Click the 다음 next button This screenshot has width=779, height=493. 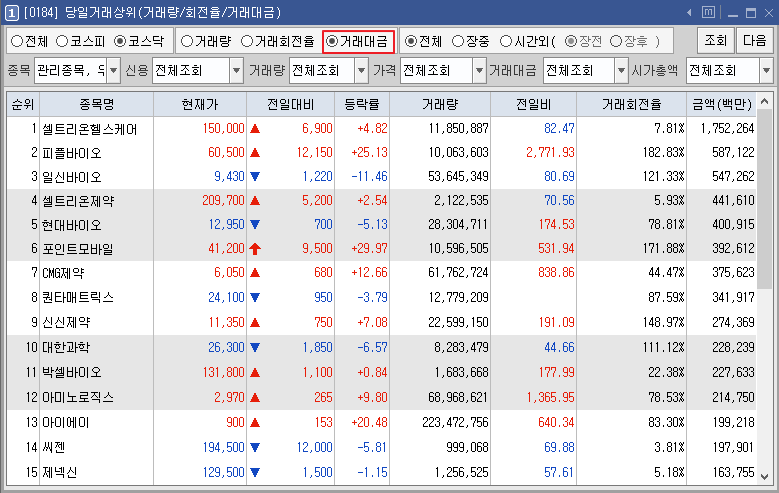click(x=755, y=40)
